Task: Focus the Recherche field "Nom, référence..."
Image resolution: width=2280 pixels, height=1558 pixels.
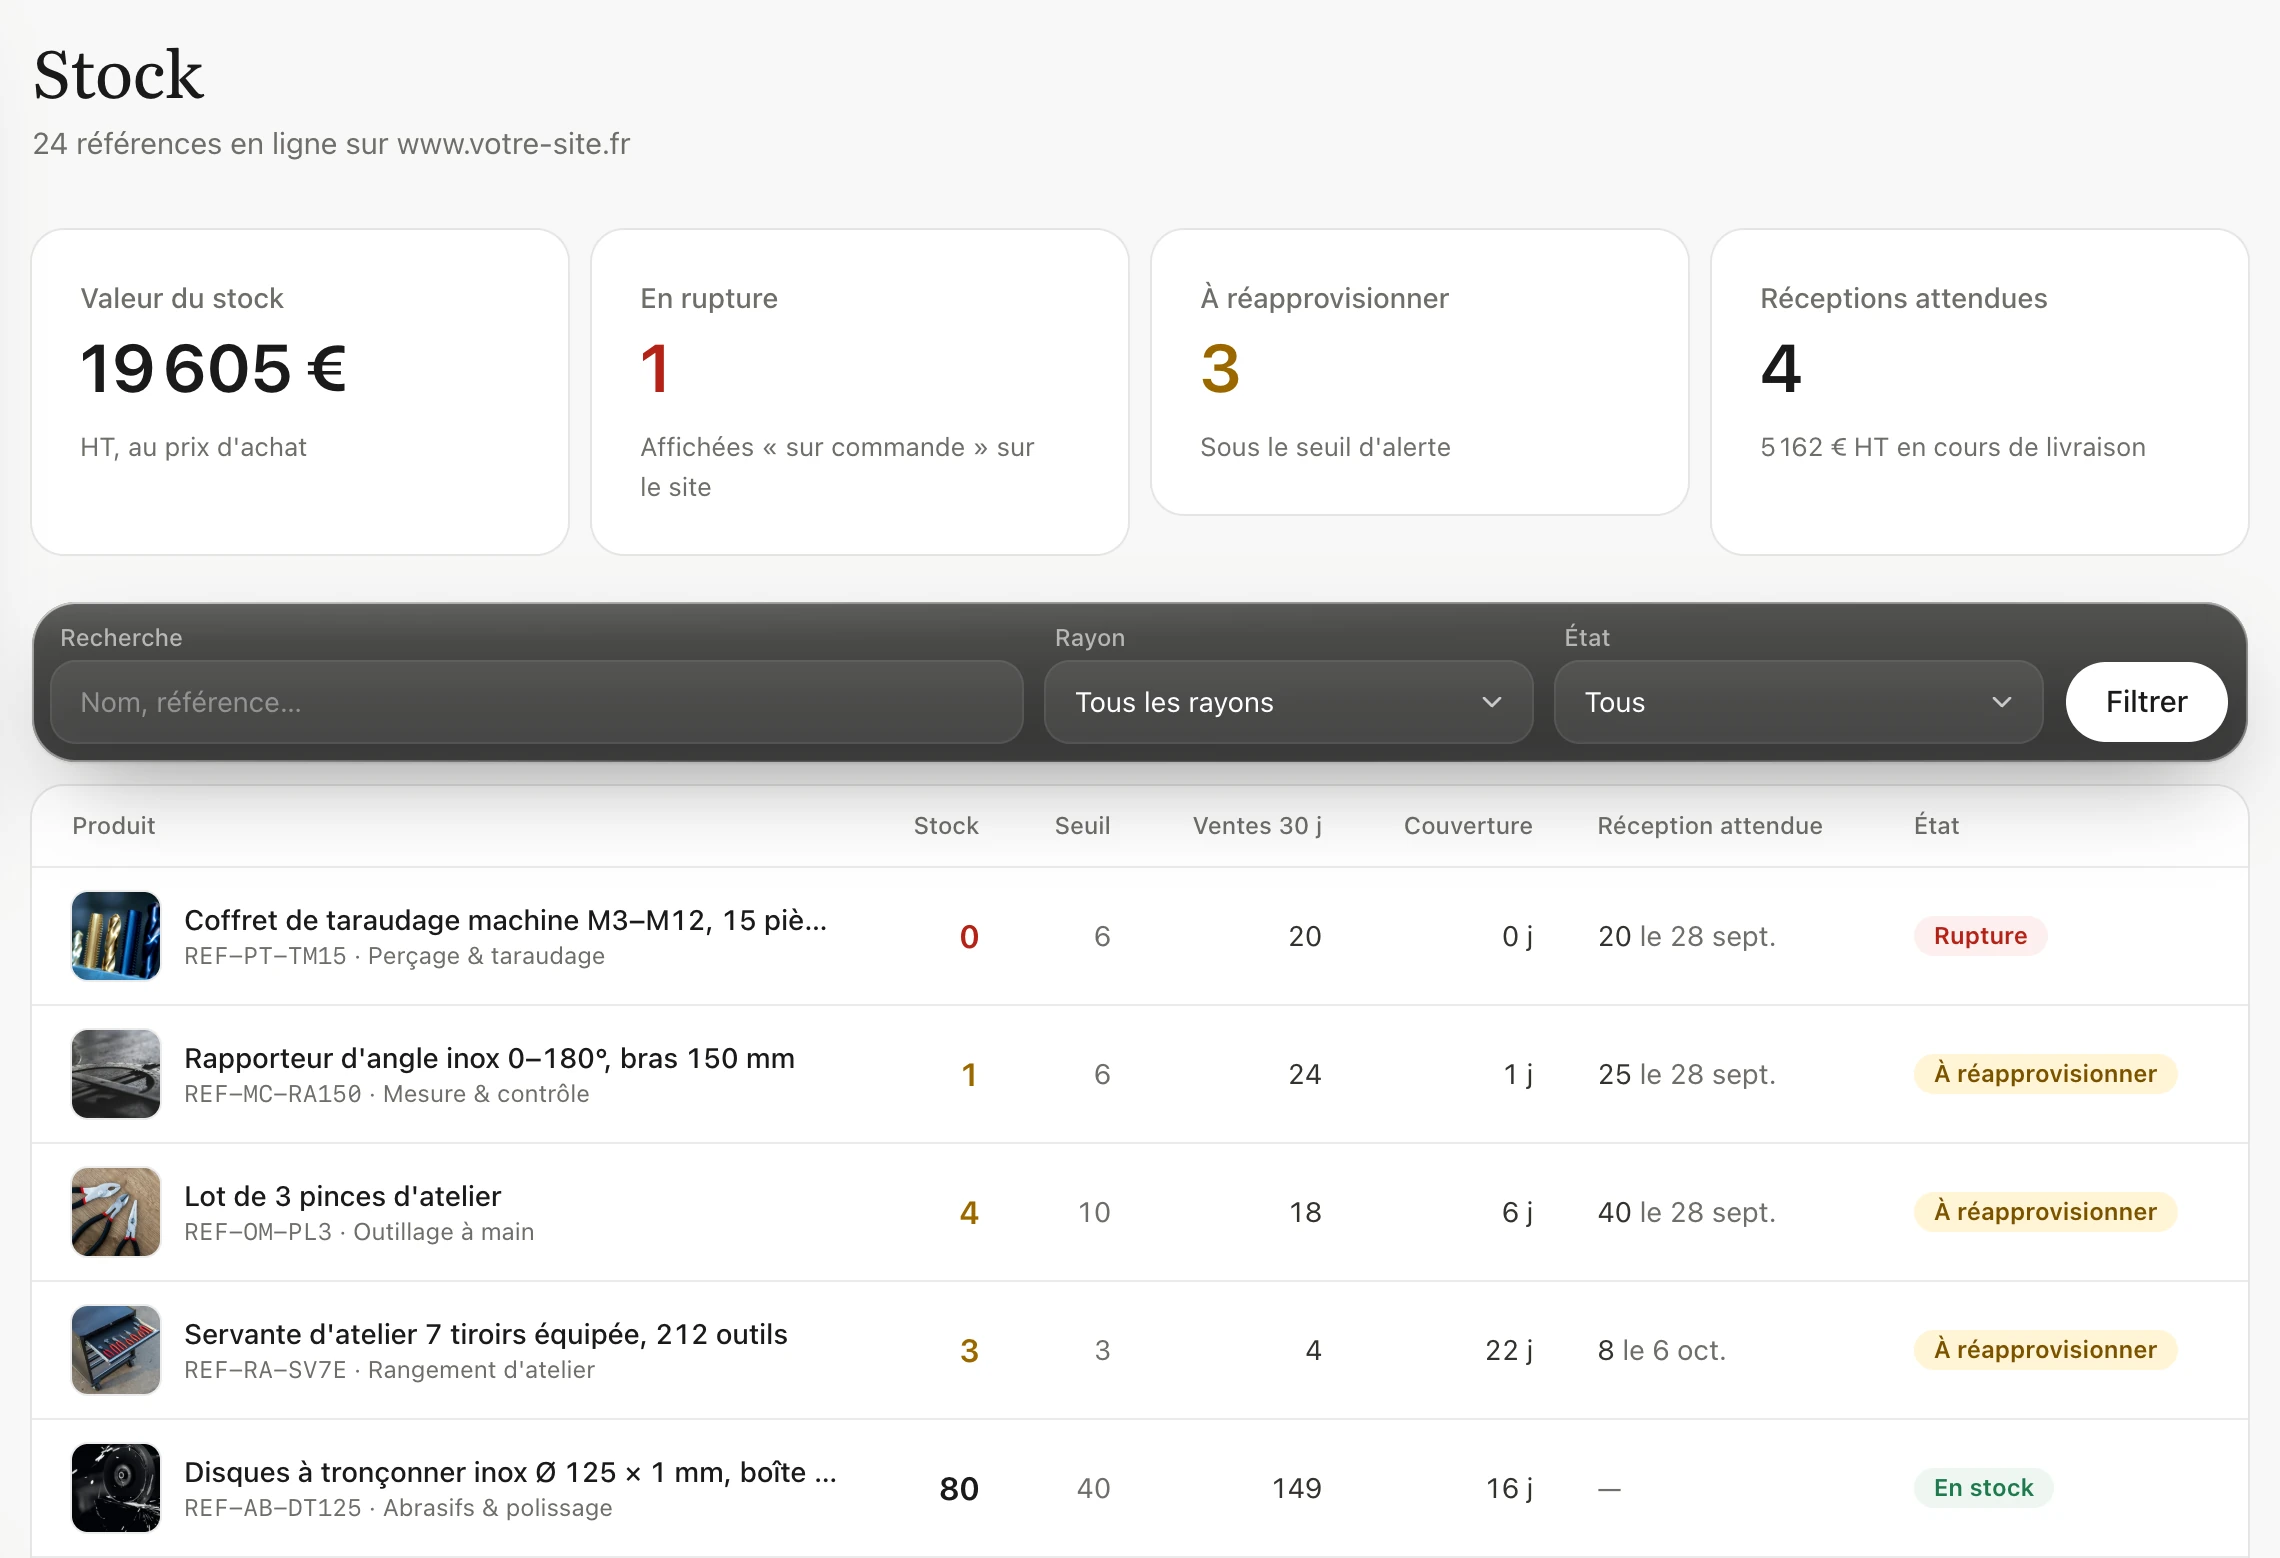Action: pos(537,702)
